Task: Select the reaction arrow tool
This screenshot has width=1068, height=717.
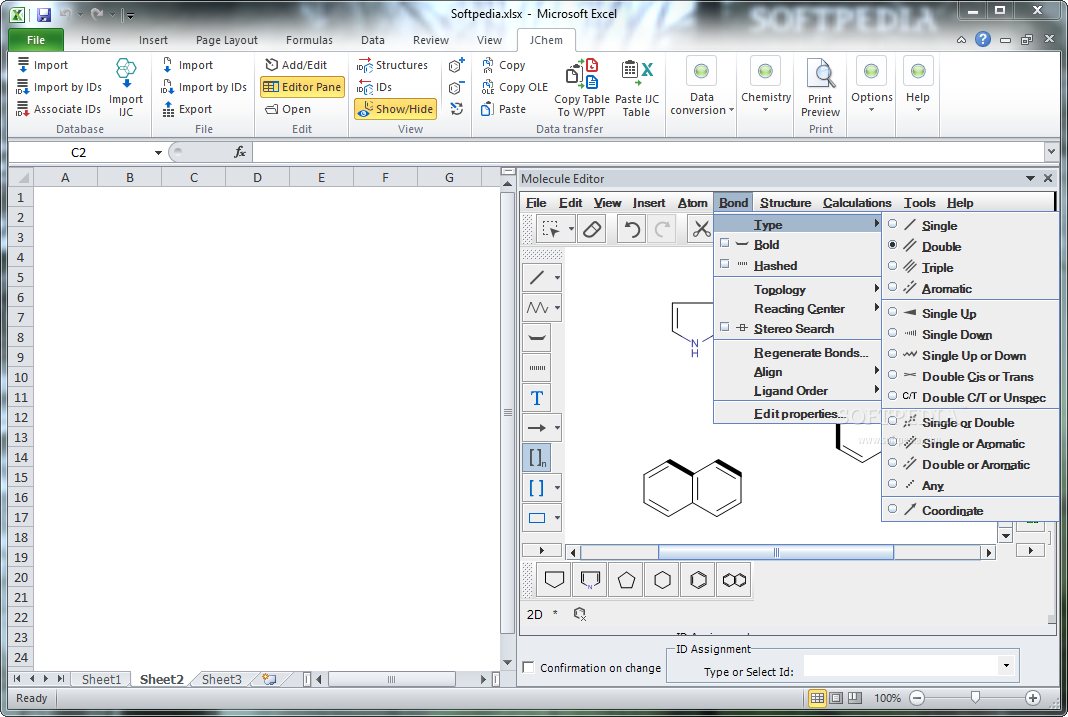Action: pos(537,428)
